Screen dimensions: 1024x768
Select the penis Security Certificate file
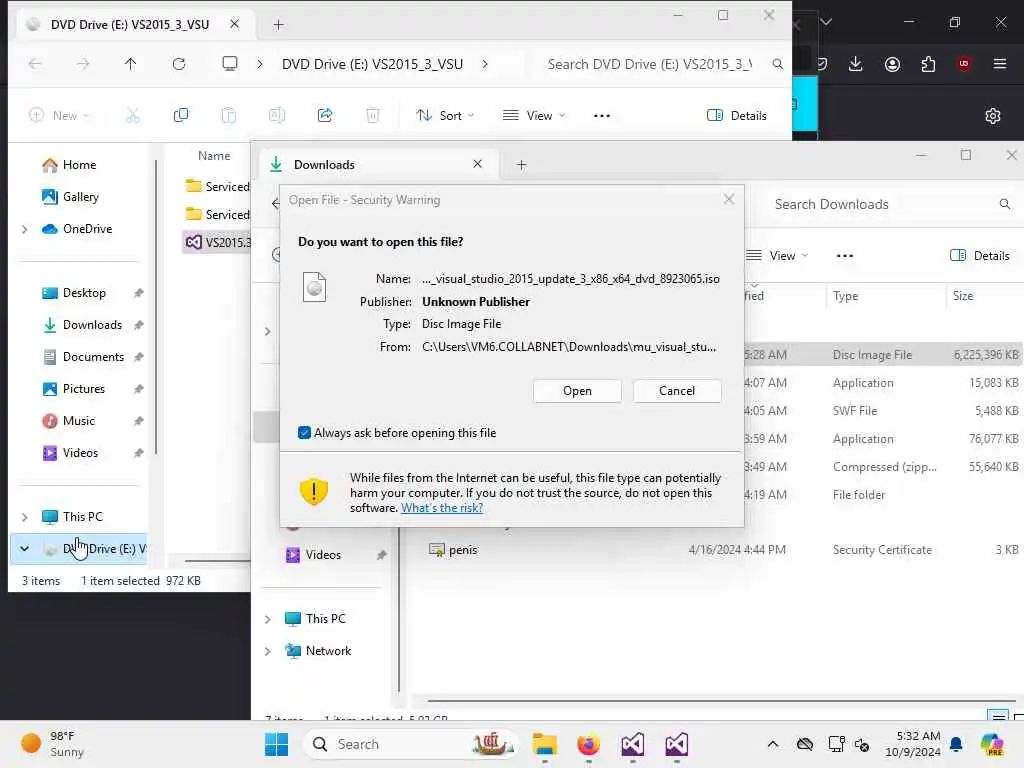462,550
